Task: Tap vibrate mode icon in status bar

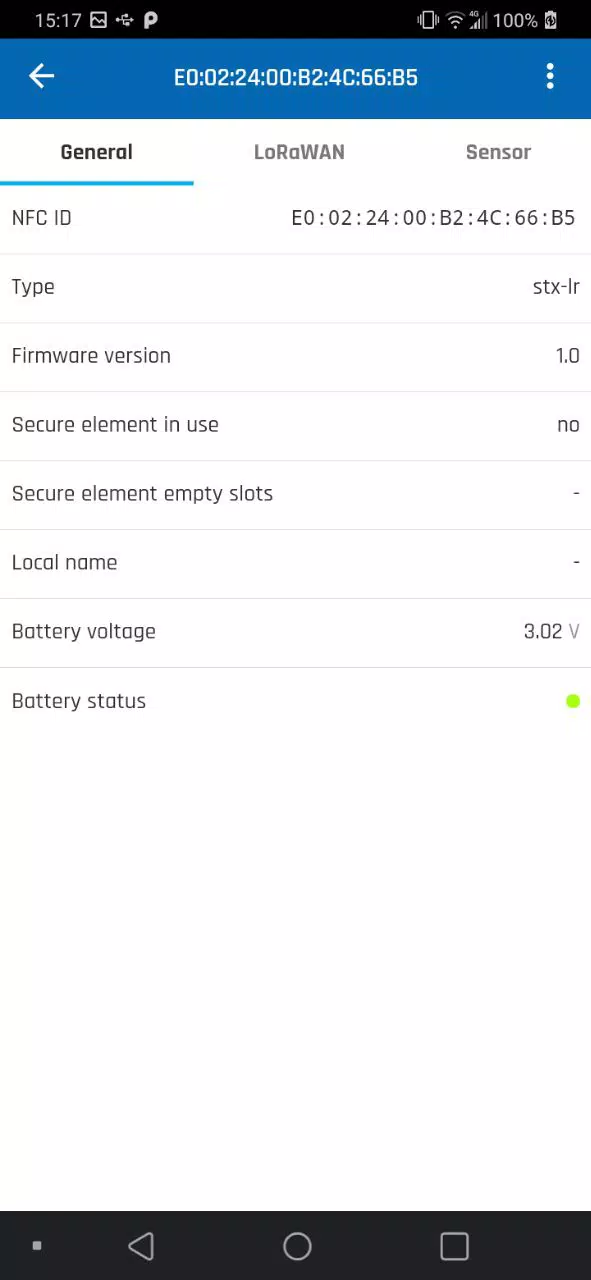Action: [x=428, y=20]
